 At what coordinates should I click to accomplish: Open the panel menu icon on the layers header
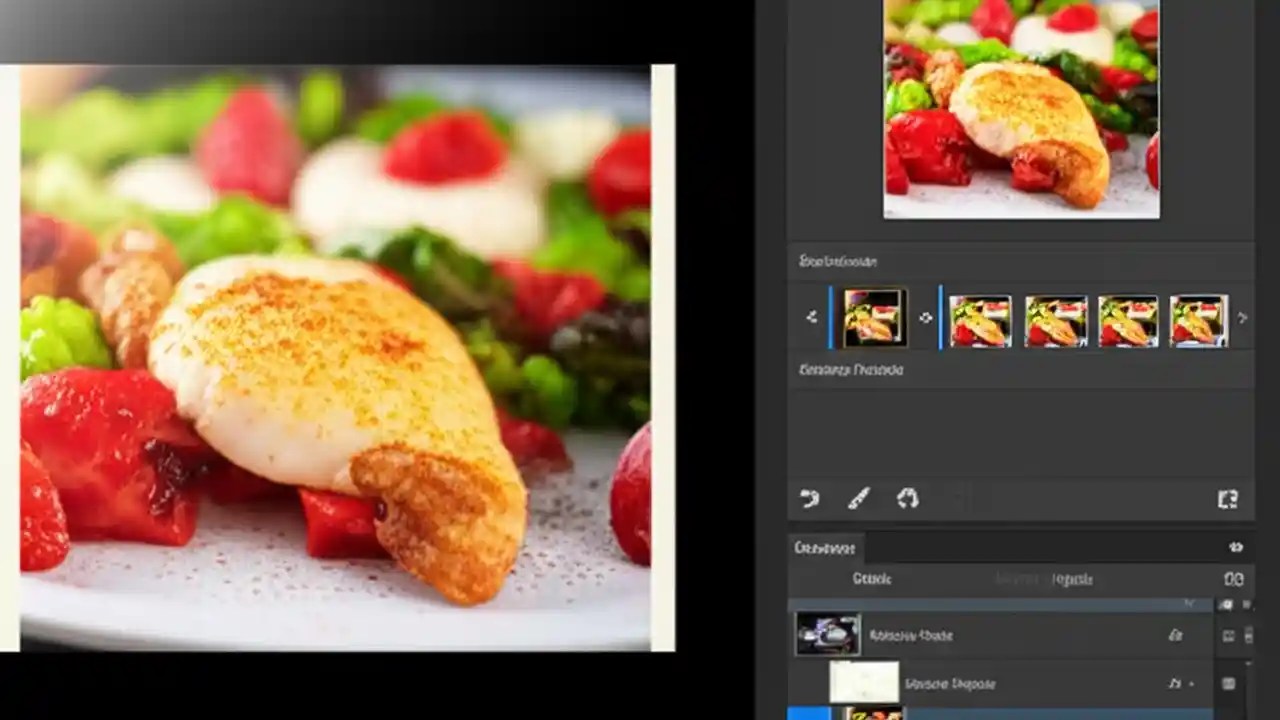pos(1237,547)
